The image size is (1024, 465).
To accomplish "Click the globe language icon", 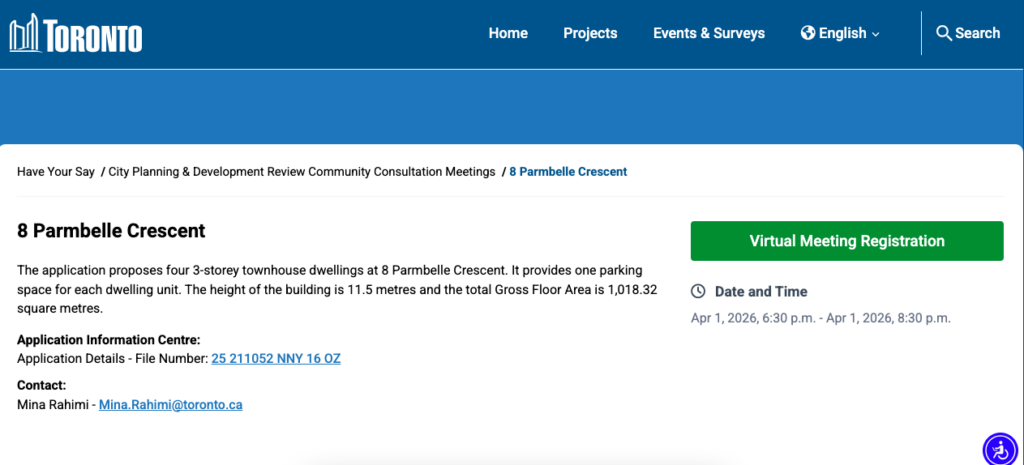I will point(808,33).
